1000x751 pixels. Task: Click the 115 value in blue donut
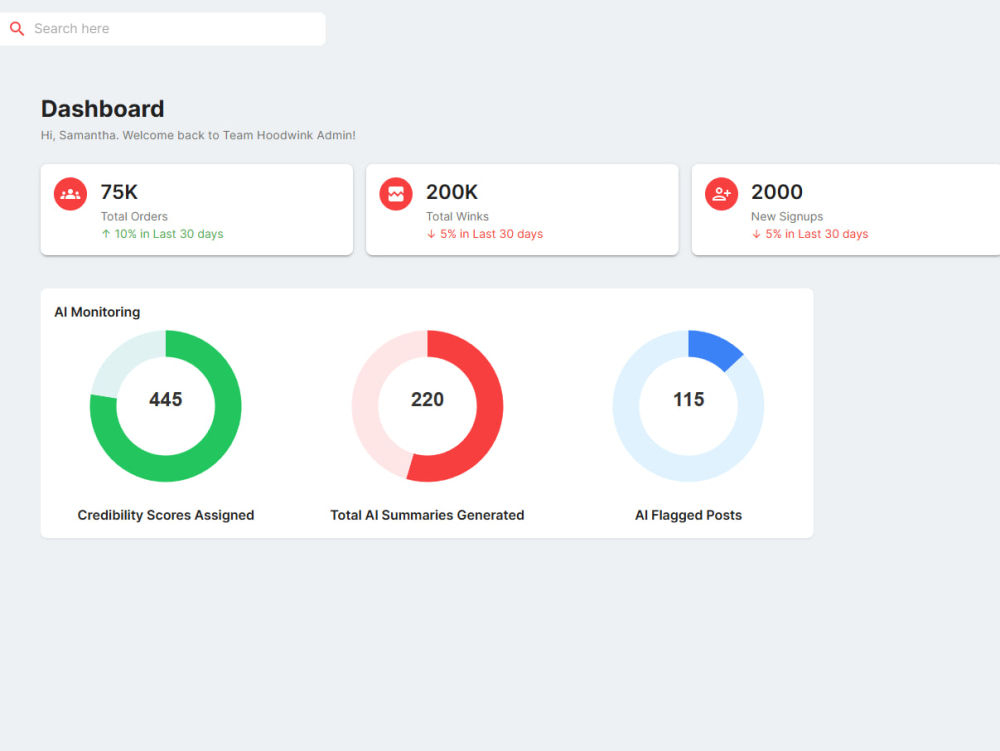point(689,399)
